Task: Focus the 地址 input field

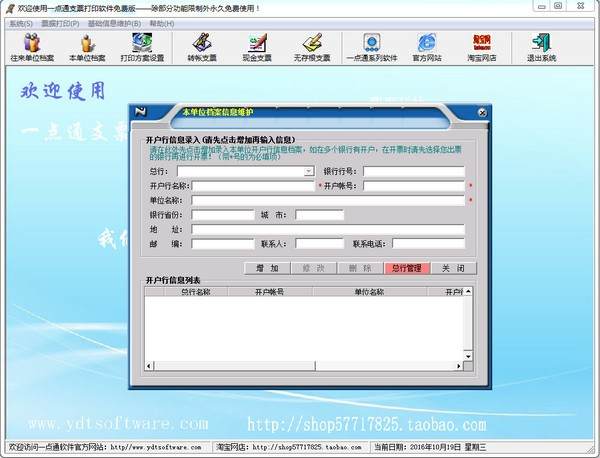Action: 328,230
